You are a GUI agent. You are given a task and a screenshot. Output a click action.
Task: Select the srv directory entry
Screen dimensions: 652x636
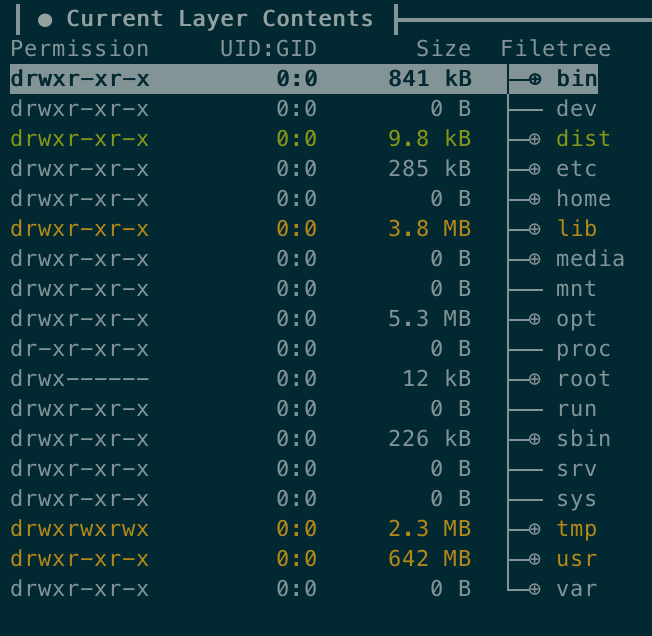[x=304, y=469]
